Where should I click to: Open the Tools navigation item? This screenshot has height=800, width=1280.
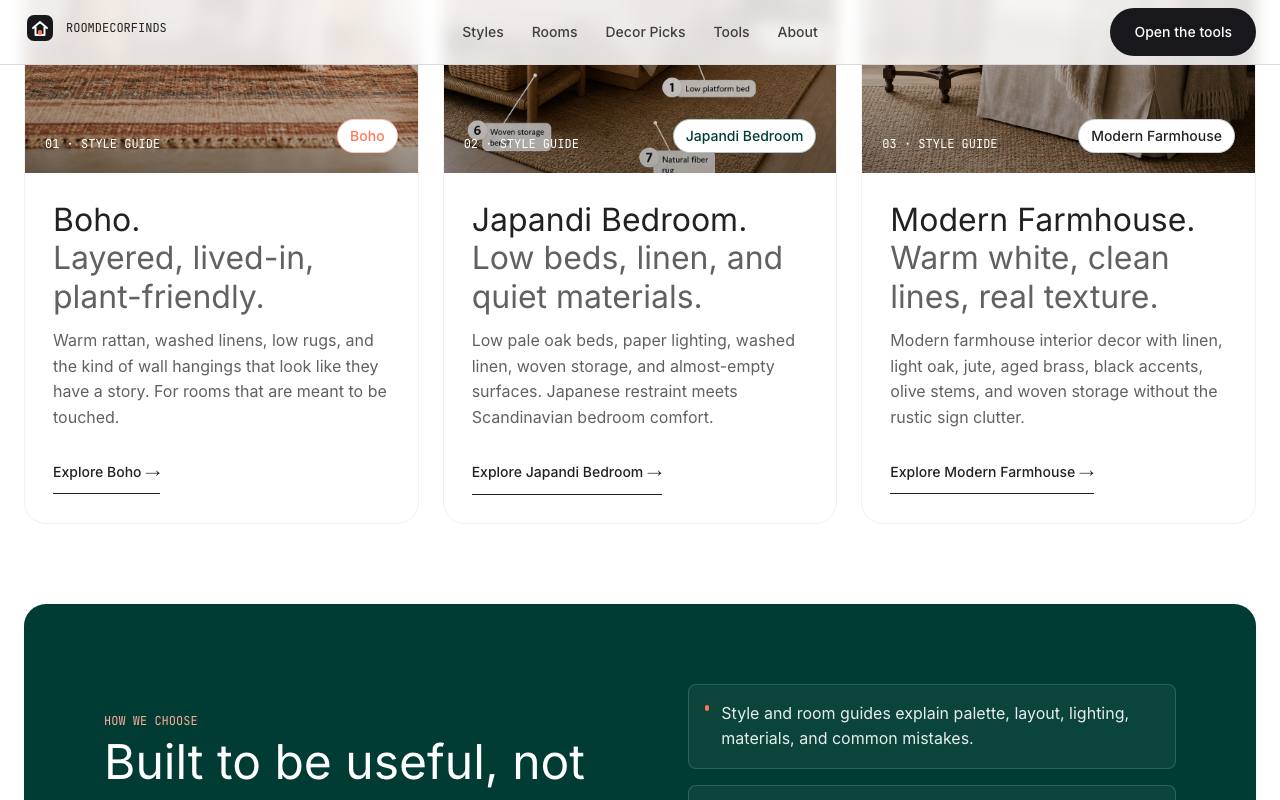click(731, 32)
